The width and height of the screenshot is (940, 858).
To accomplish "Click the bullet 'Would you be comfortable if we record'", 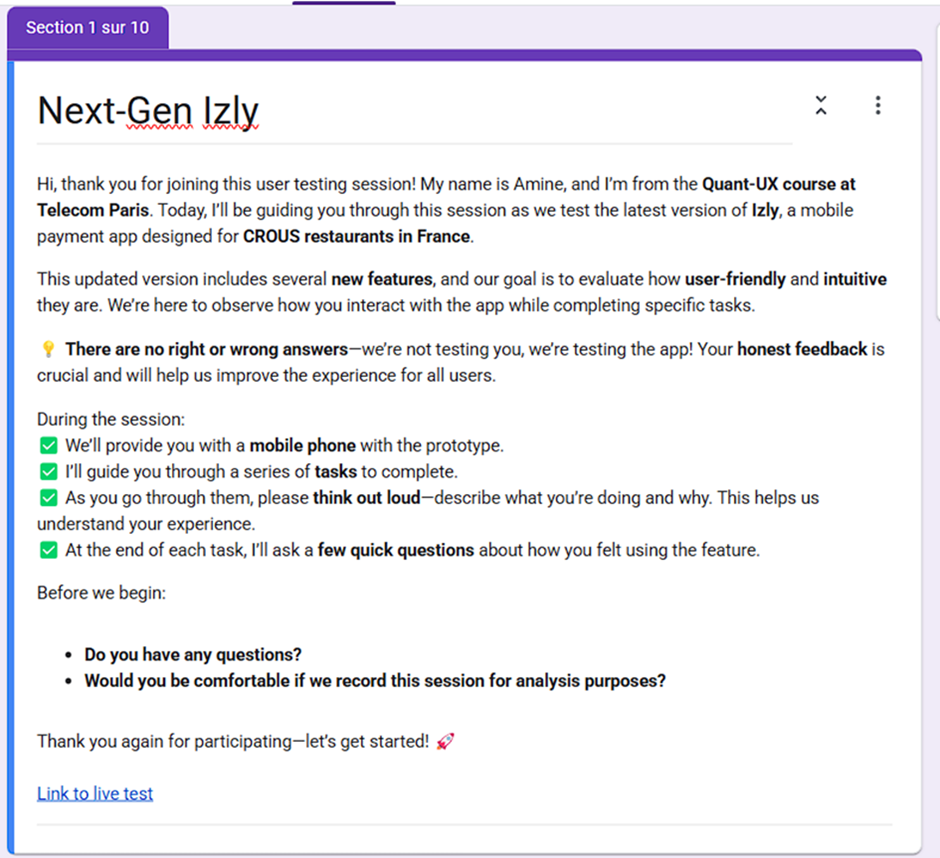I will tap(375, 681).
